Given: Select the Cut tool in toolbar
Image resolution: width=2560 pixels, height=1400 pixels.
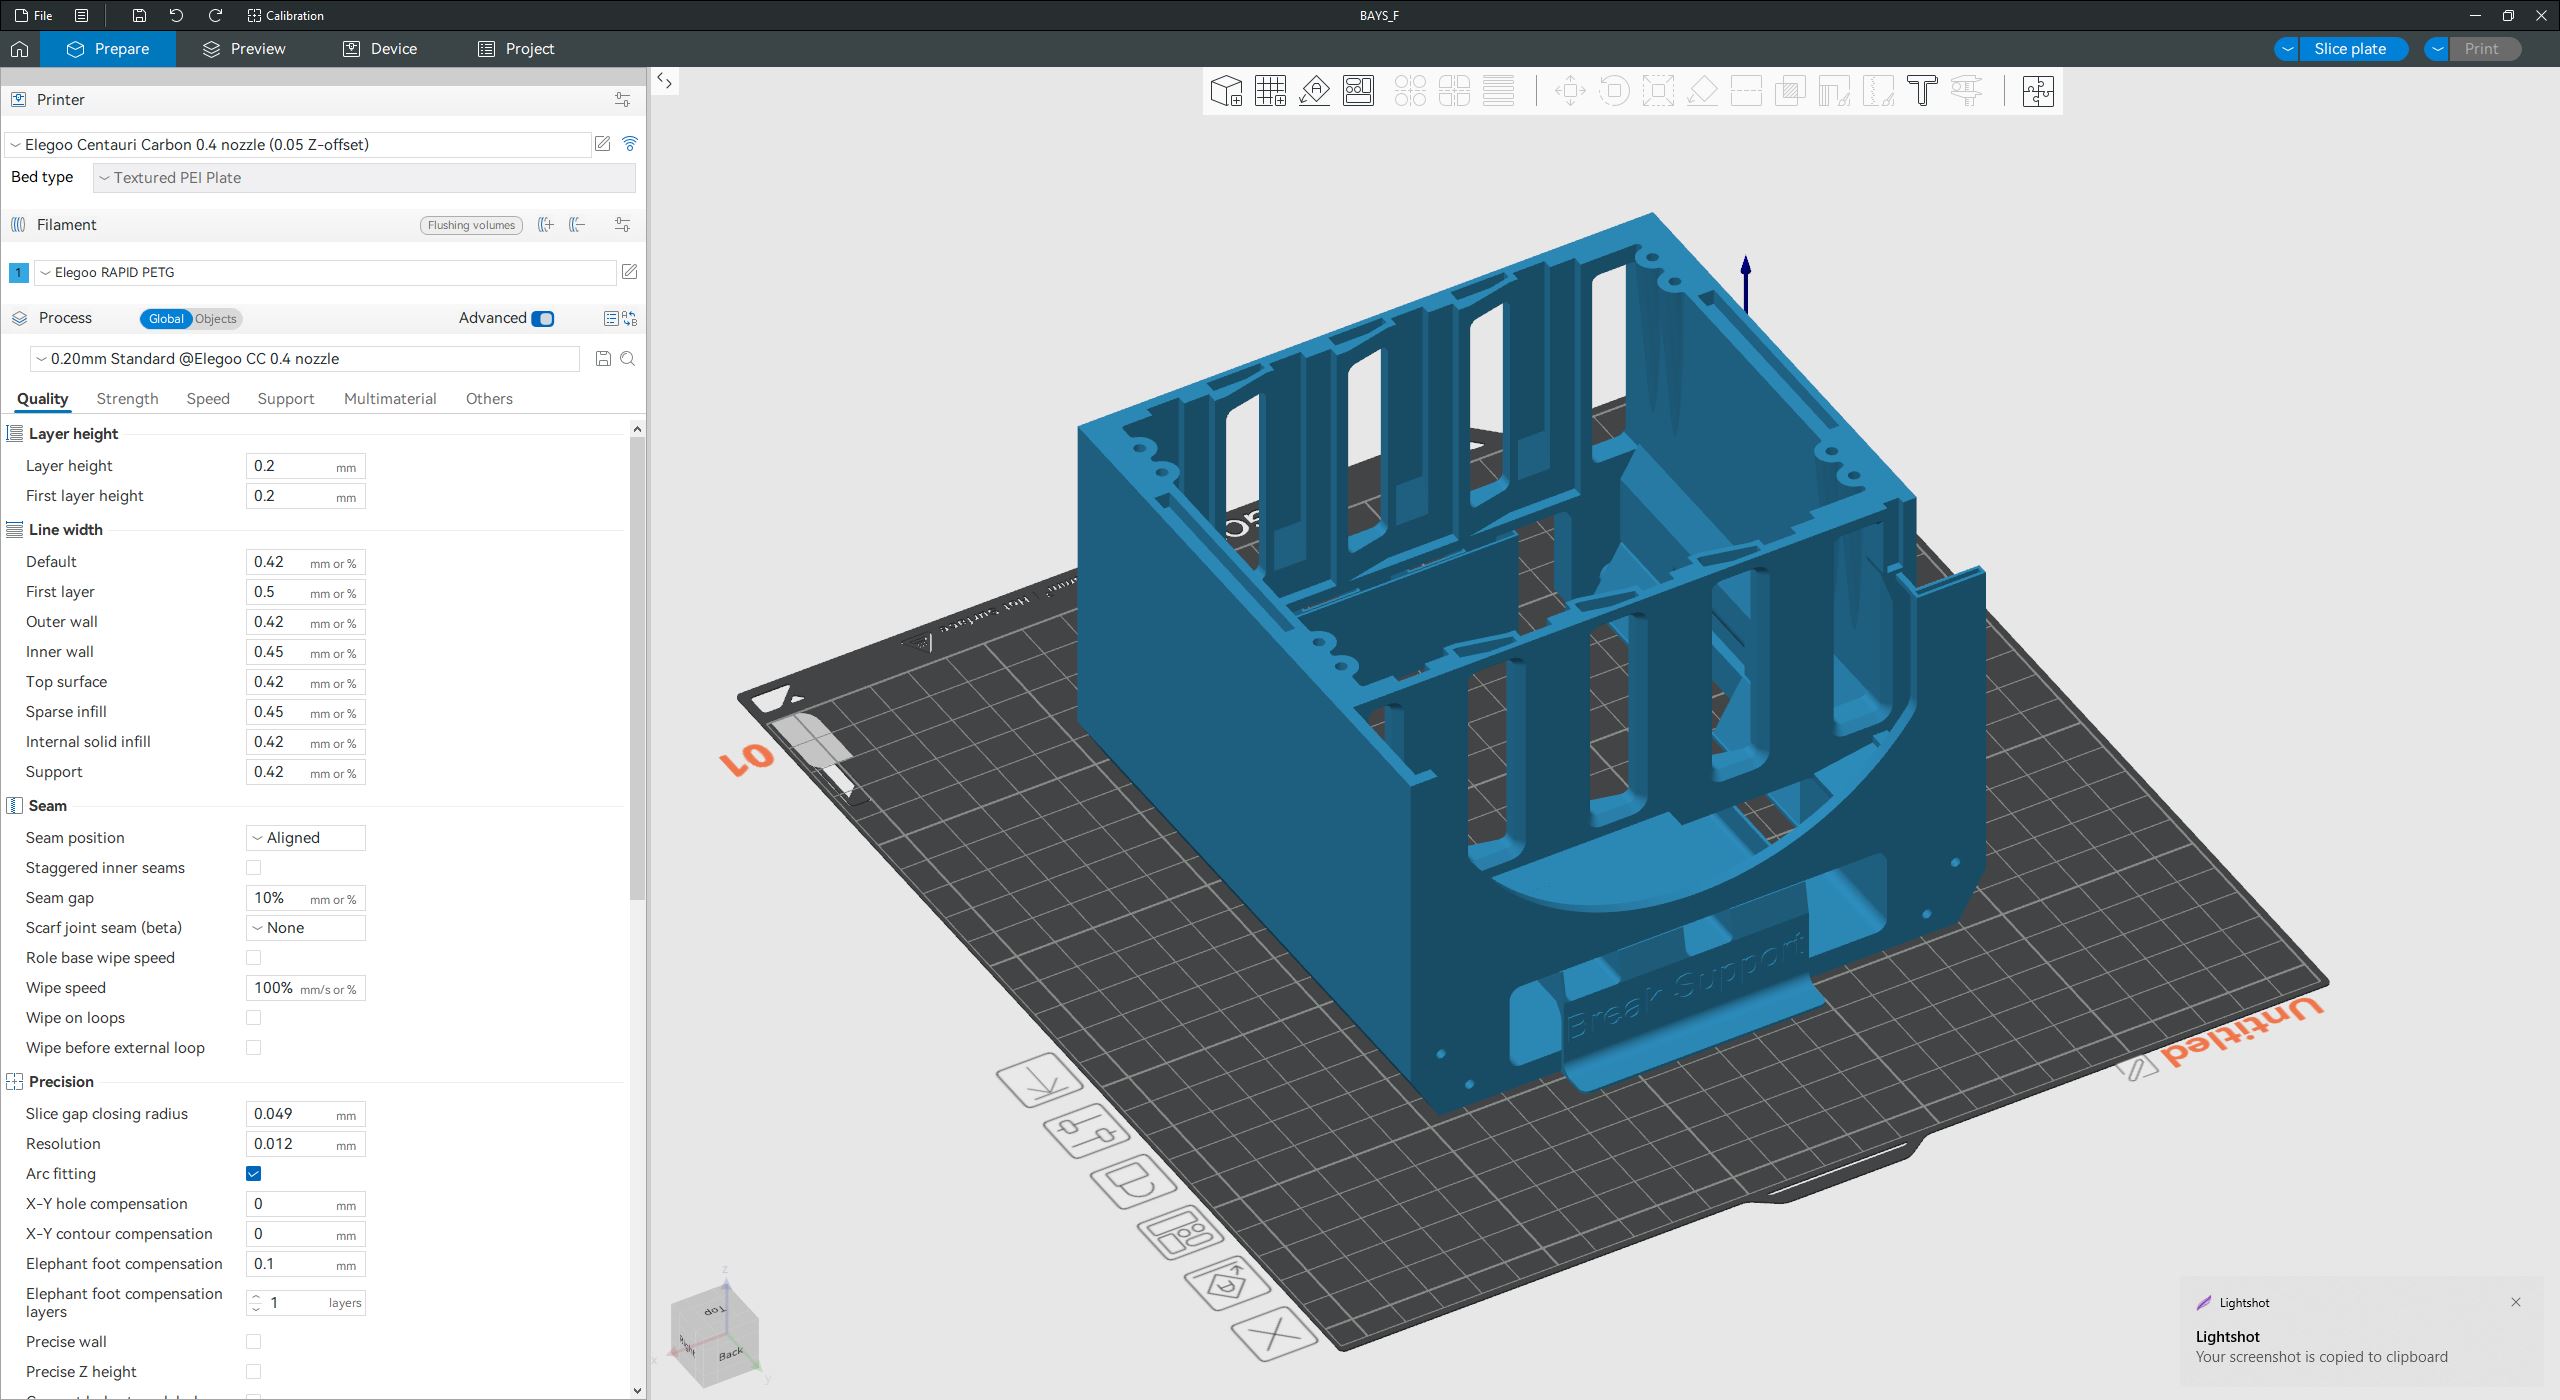Looking at the screenshot, I should [x=1746, y=91].
